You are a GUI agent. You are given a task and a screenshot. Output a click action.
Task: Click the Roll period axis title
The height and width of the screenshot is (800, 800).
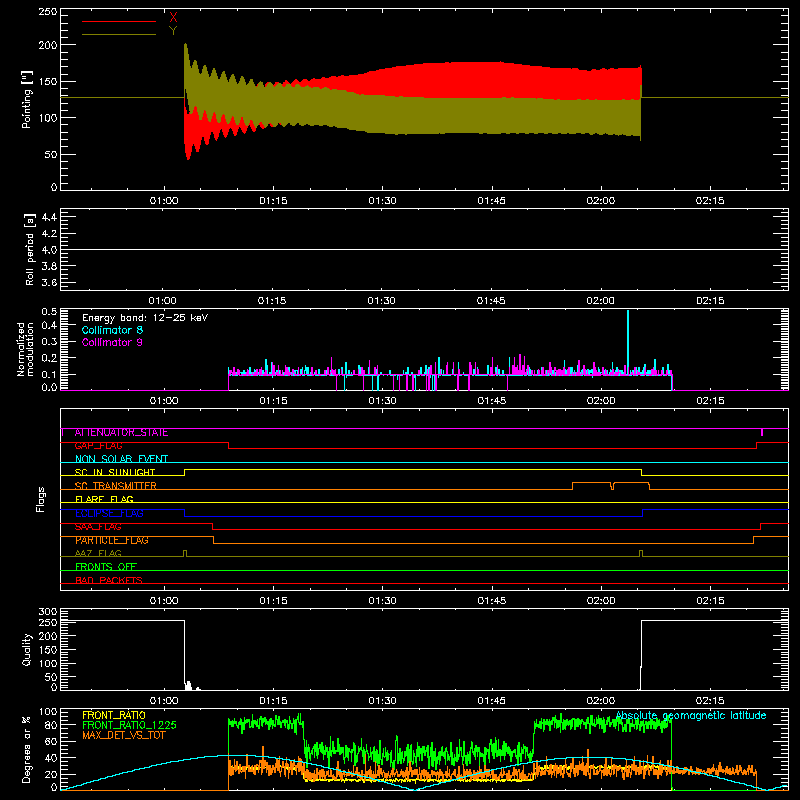(x=30, y=249)
